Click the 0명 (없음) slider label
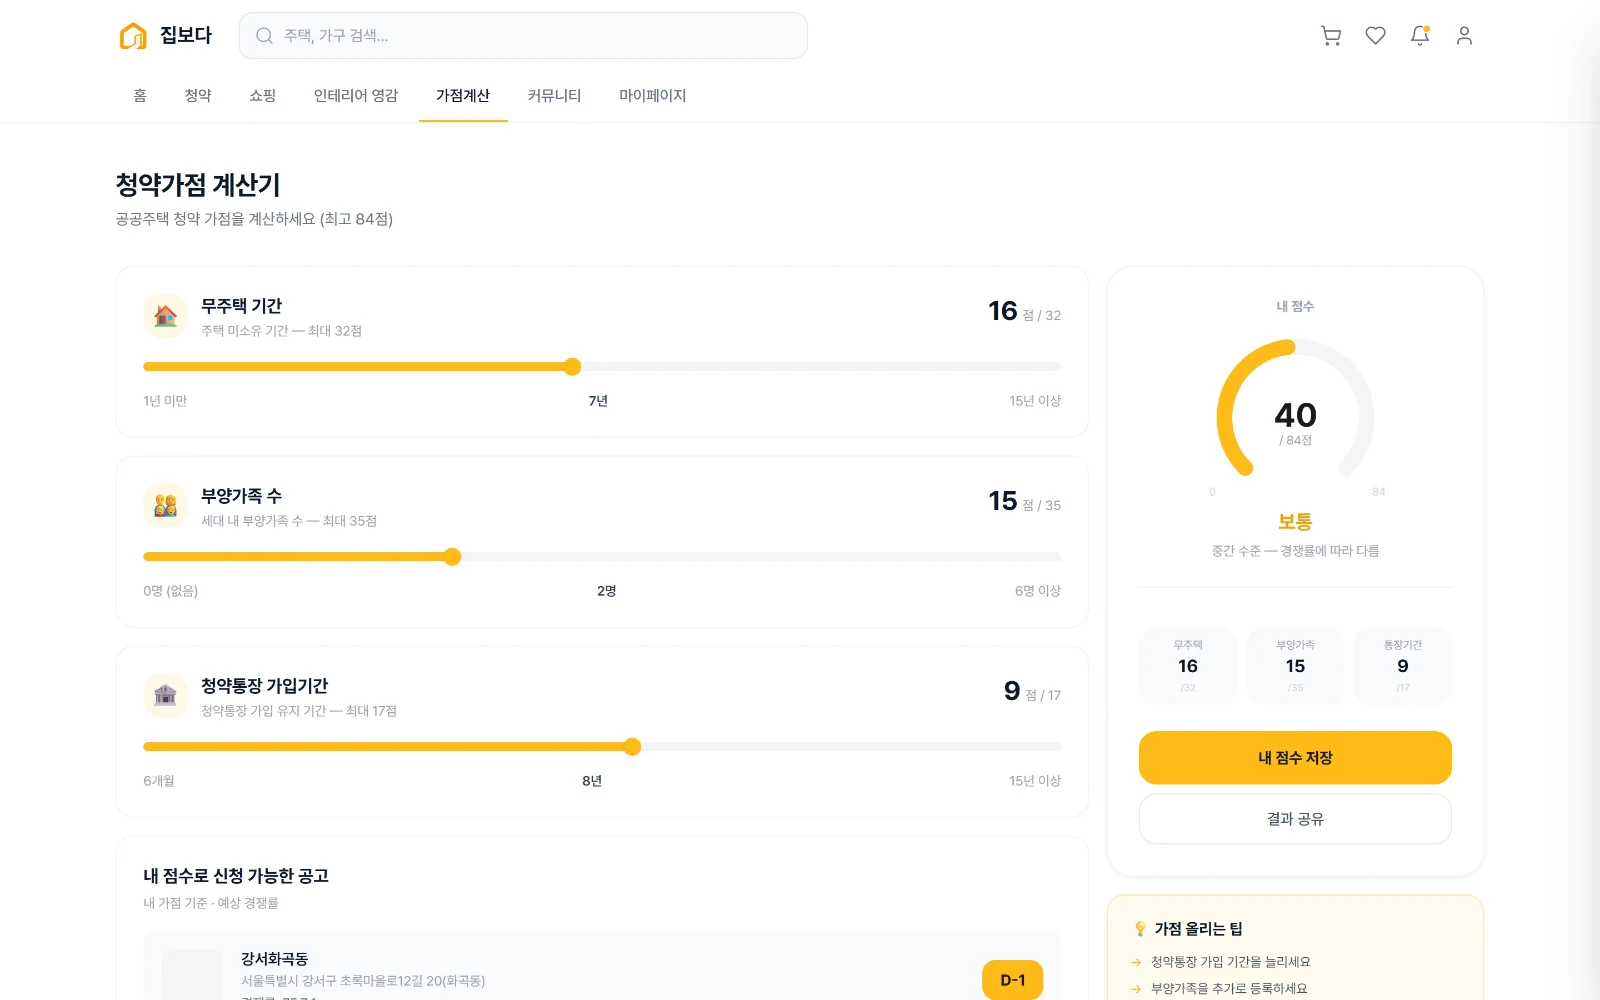 pyautogui.click(x=171, y=591)
